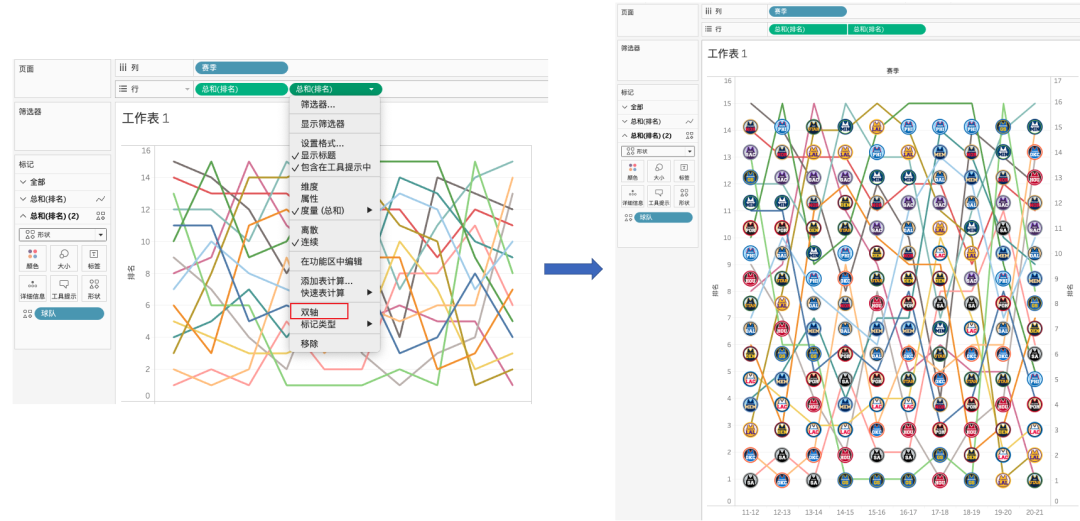1080x521 pixels.
Task: Open 标记类型 submenu in context menu
Action: click(334, 324)
